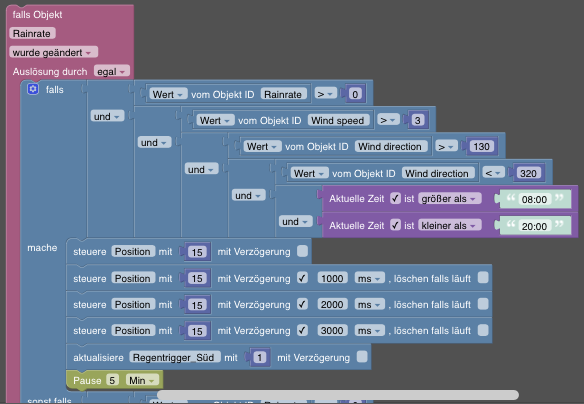Toggle checkbox on 'größer als' time block
The width and height of the screenshot is (584, 404).
[x=395, y=198]
